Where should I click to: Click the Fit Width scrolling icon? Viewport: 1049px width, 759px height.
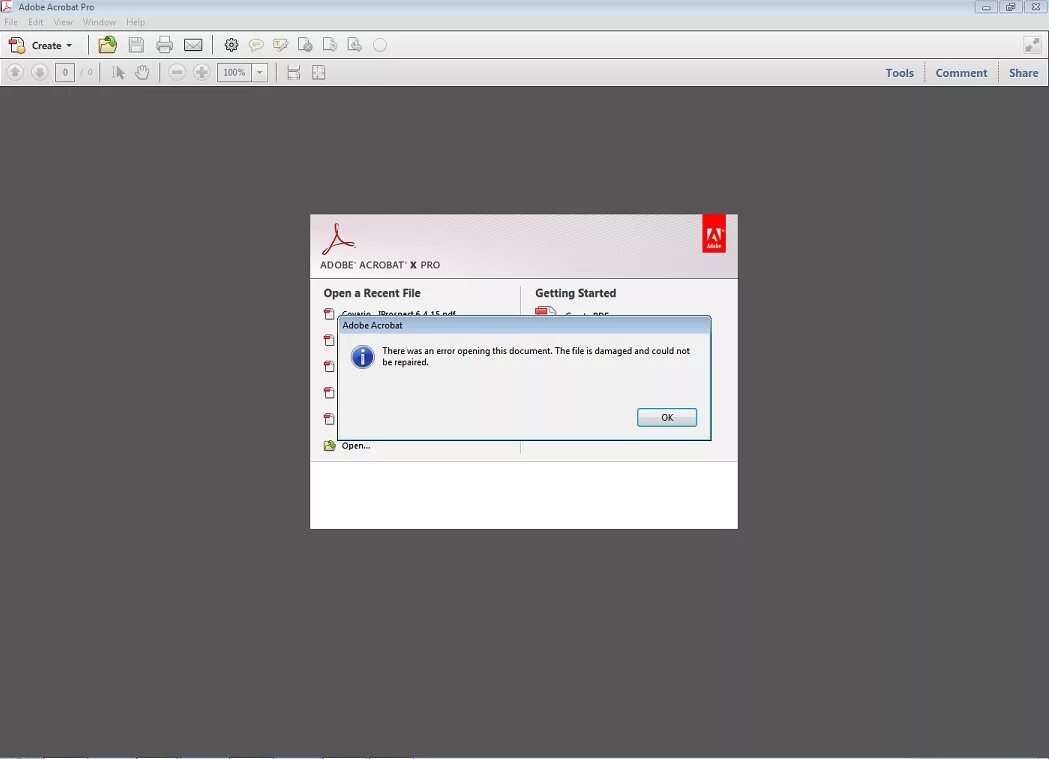(x=294, y=72)
